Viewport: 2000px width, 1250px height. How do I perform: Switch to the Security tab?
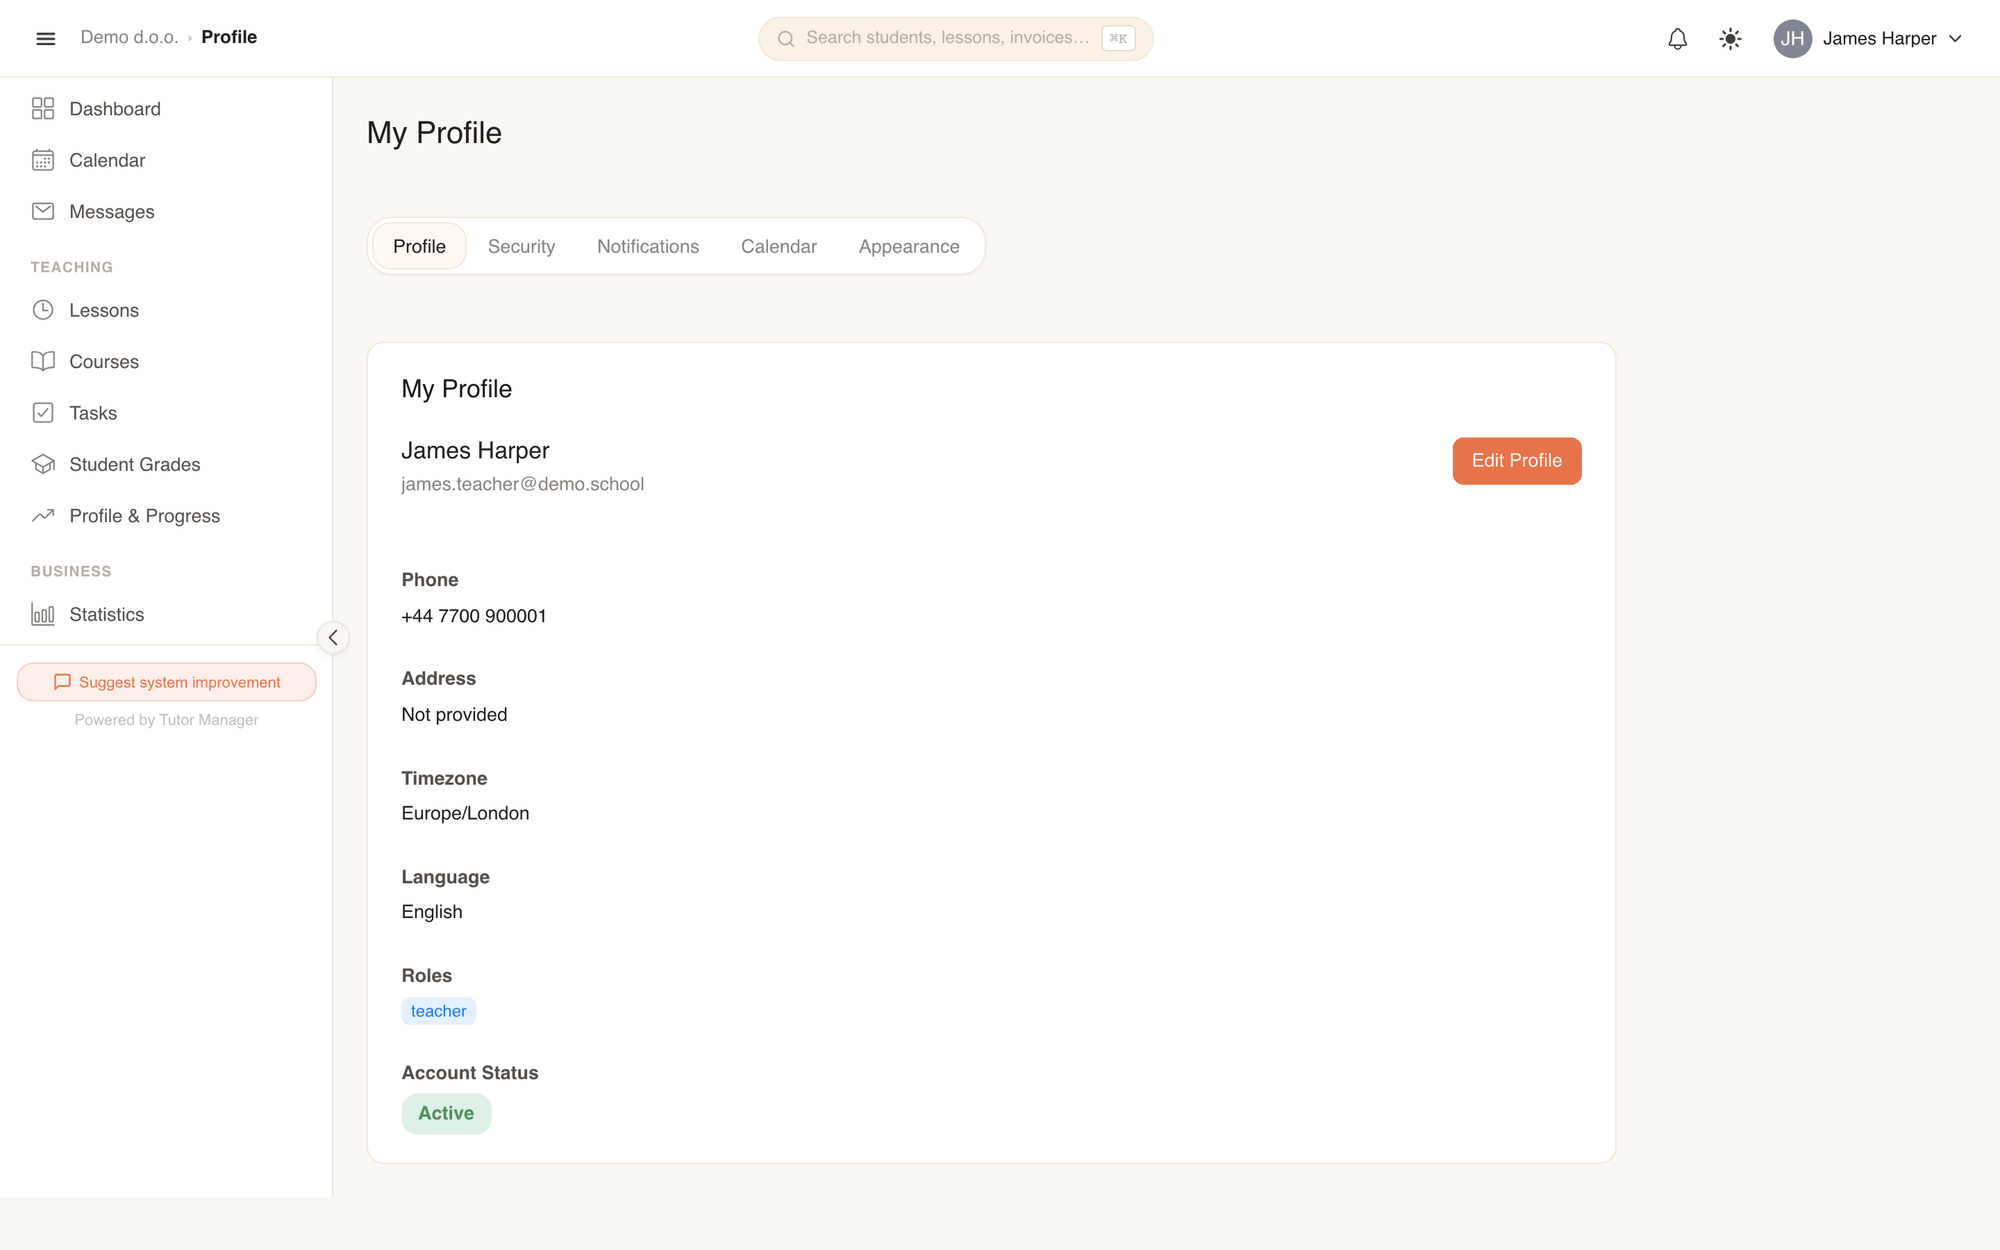coord(521,247)
